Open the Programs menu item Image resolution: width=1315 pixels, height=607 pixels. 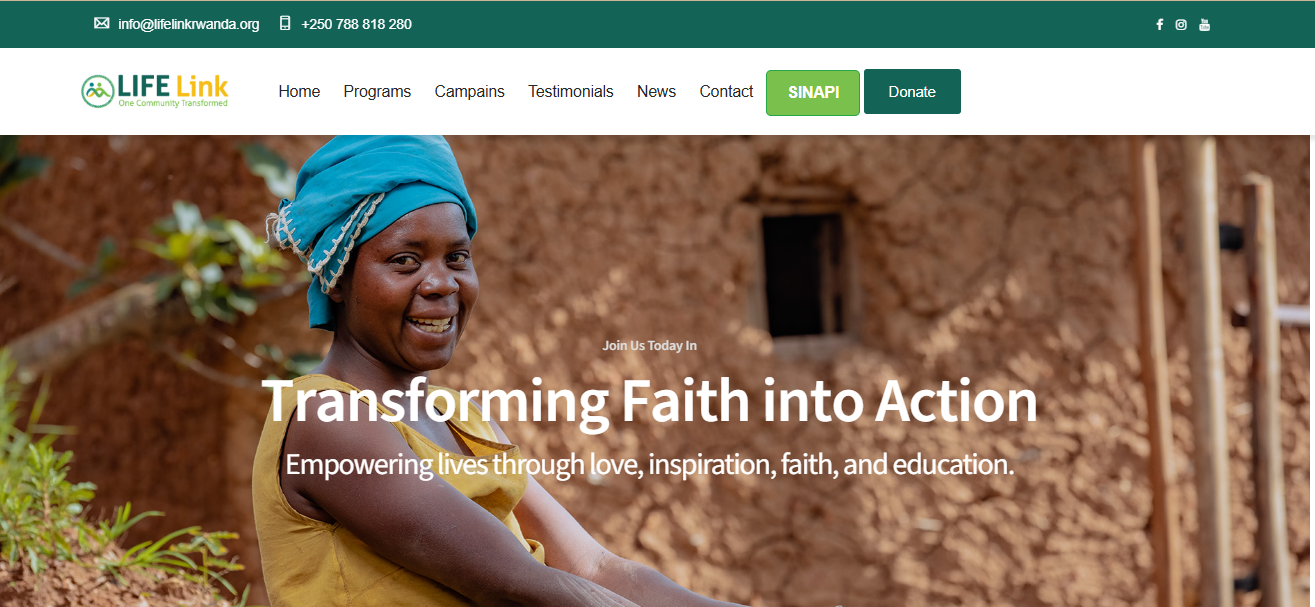[x=377, y=91]
